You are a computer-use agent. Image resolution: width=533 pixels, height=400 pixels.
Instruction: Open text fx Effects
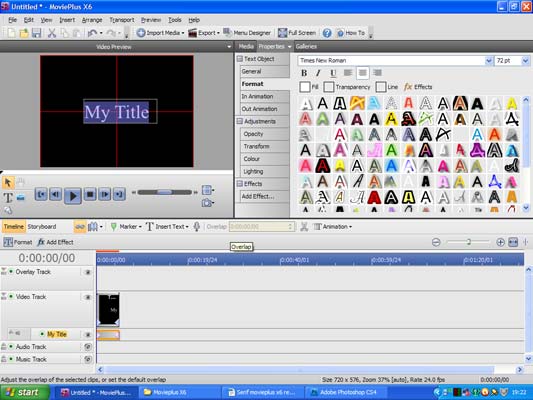click(418, 87)
